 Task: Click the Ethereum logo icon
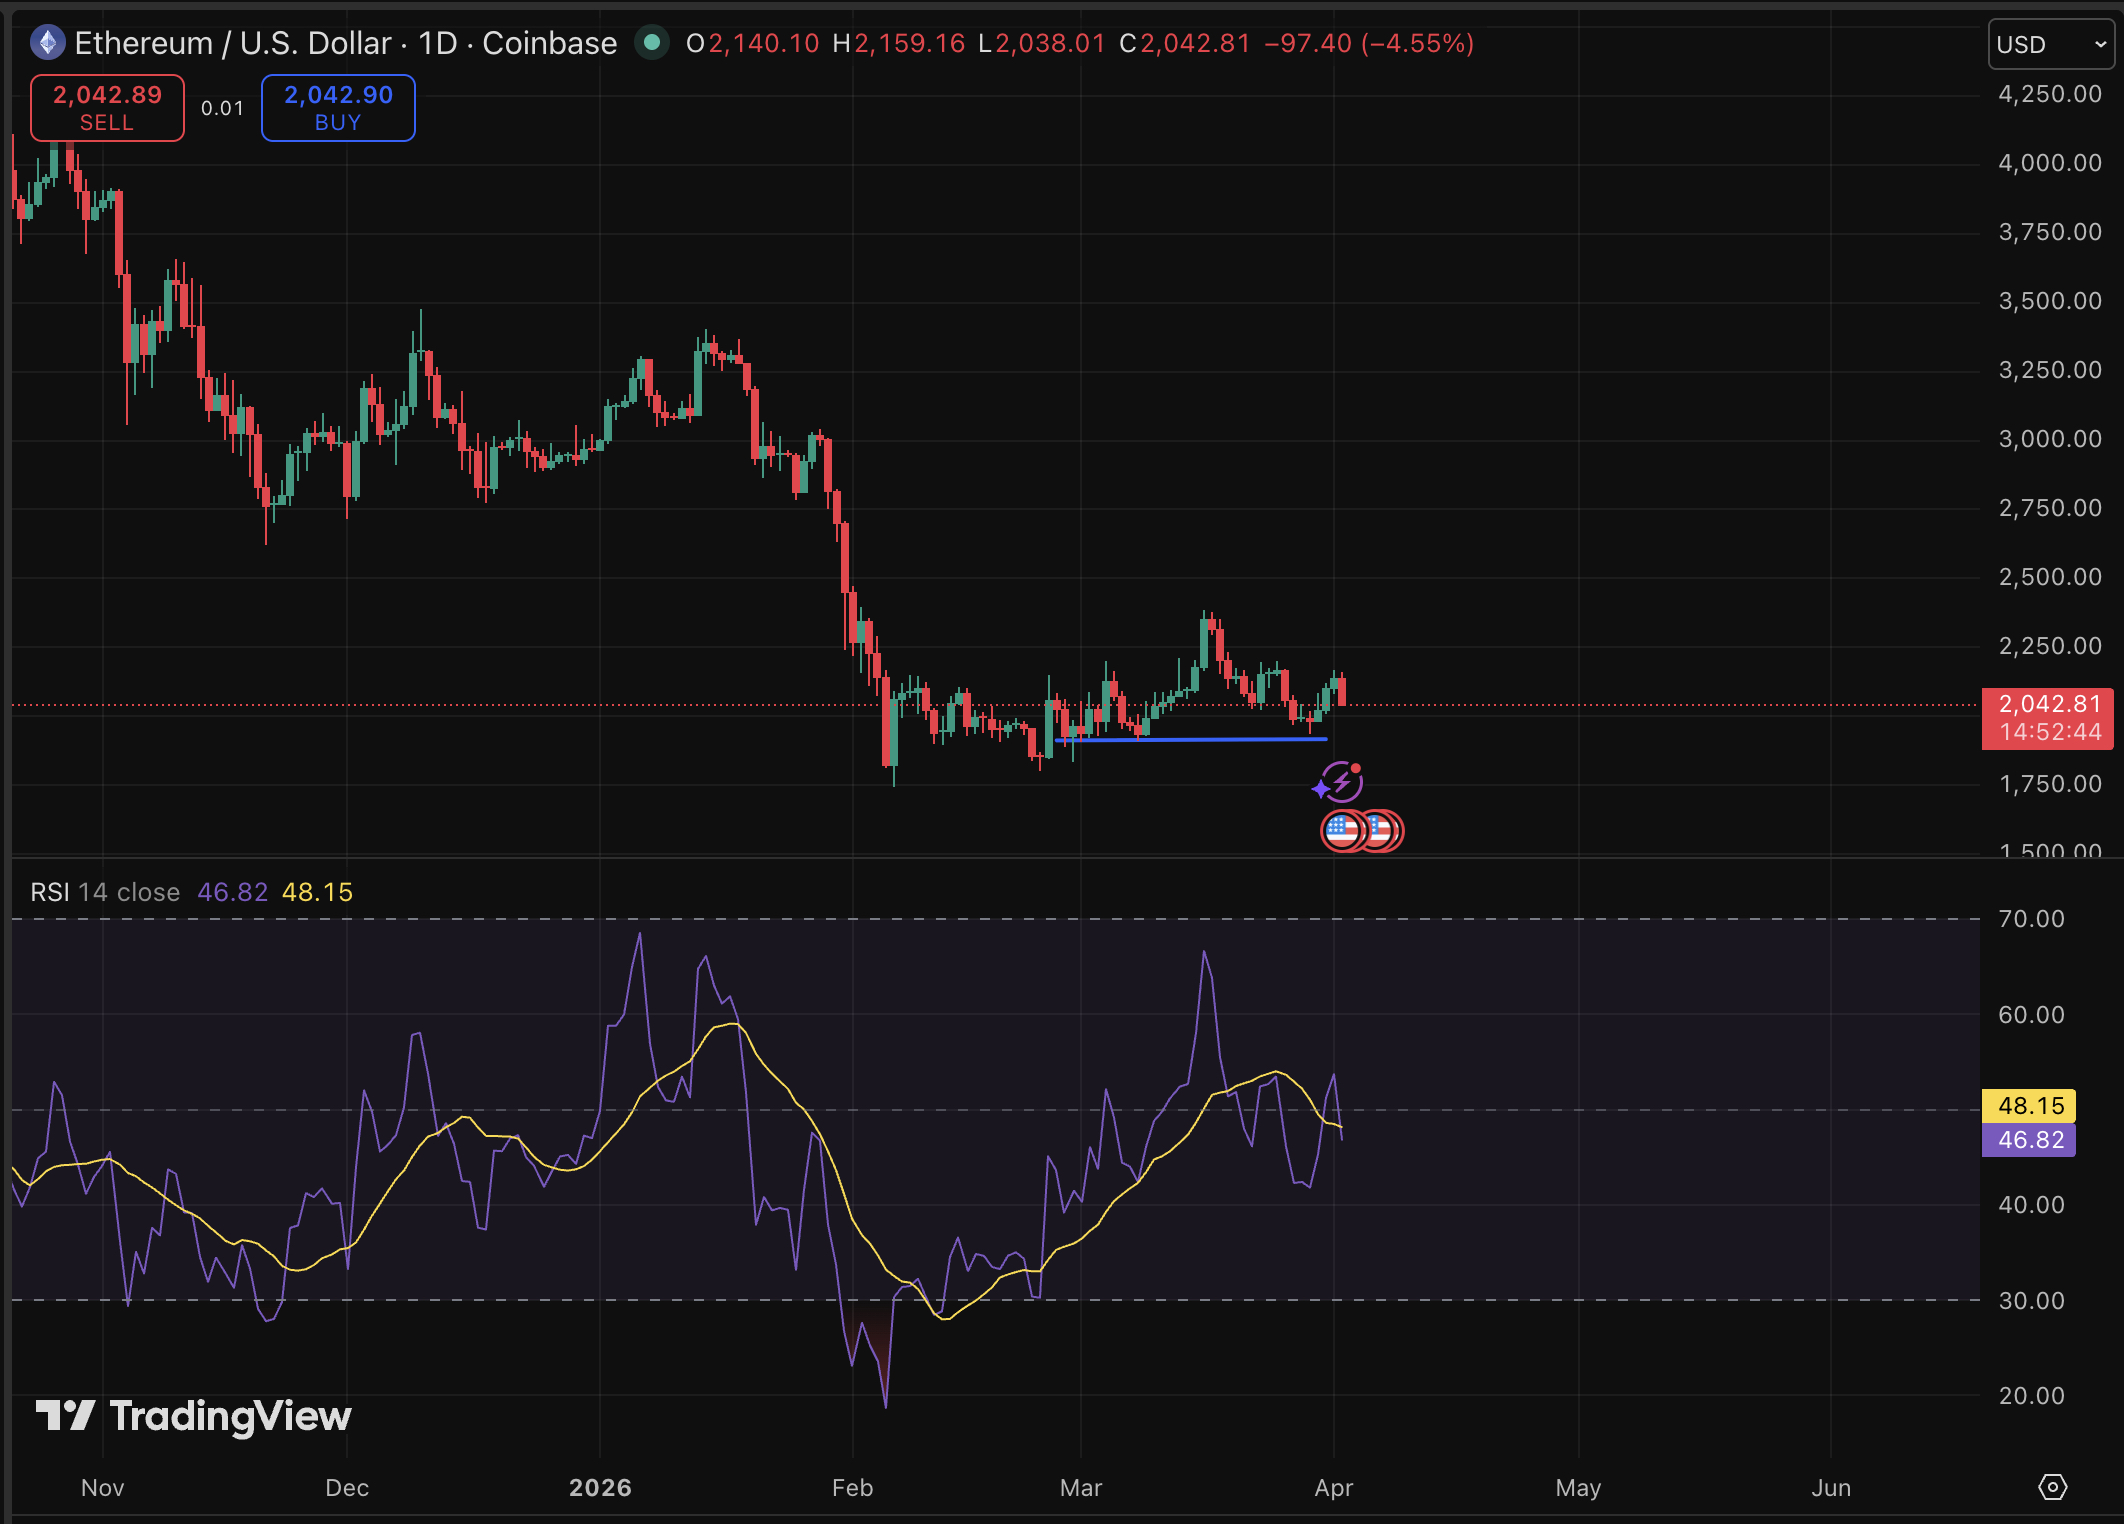(46, 43)
